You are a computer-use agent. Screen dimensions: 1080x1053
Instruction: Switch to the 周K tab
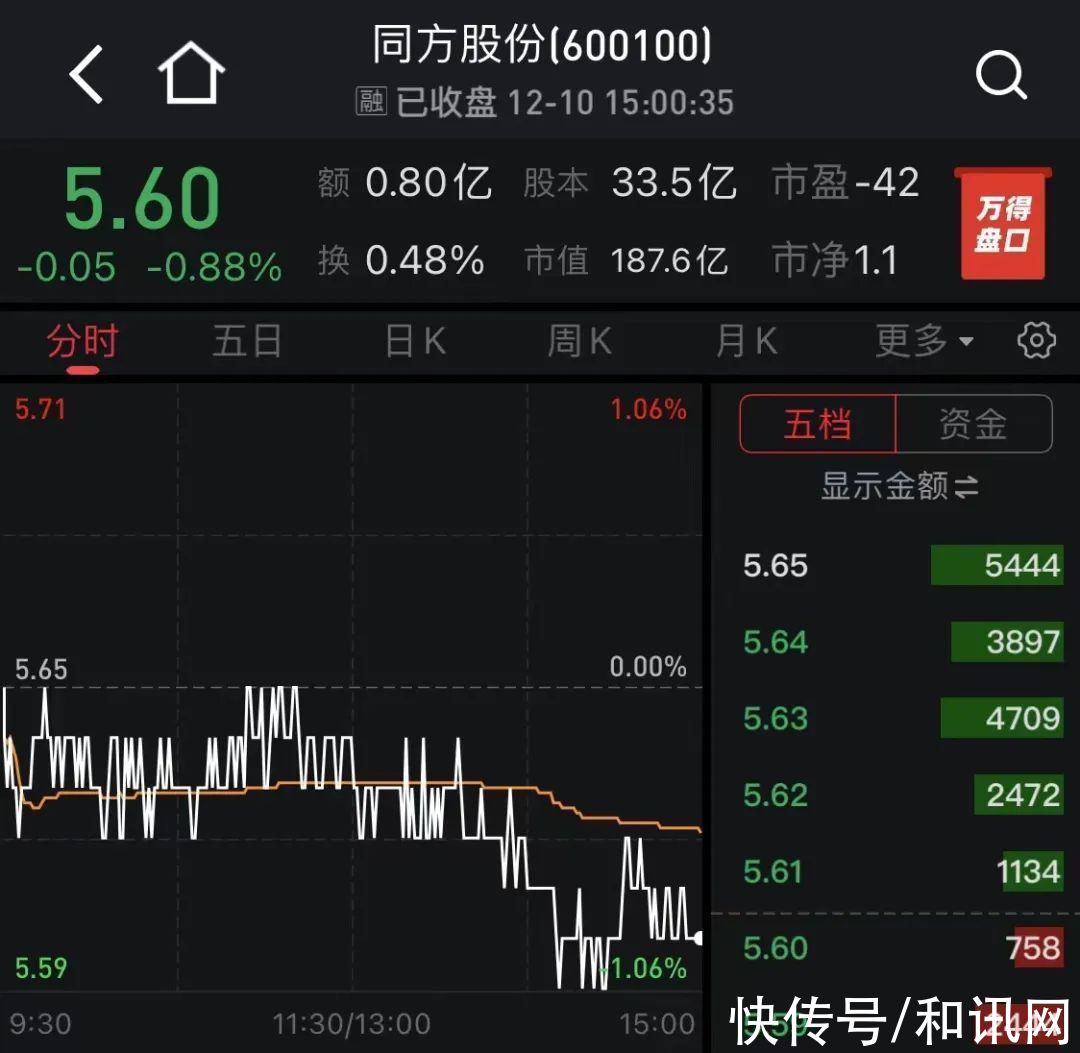[x=579, y=341]
